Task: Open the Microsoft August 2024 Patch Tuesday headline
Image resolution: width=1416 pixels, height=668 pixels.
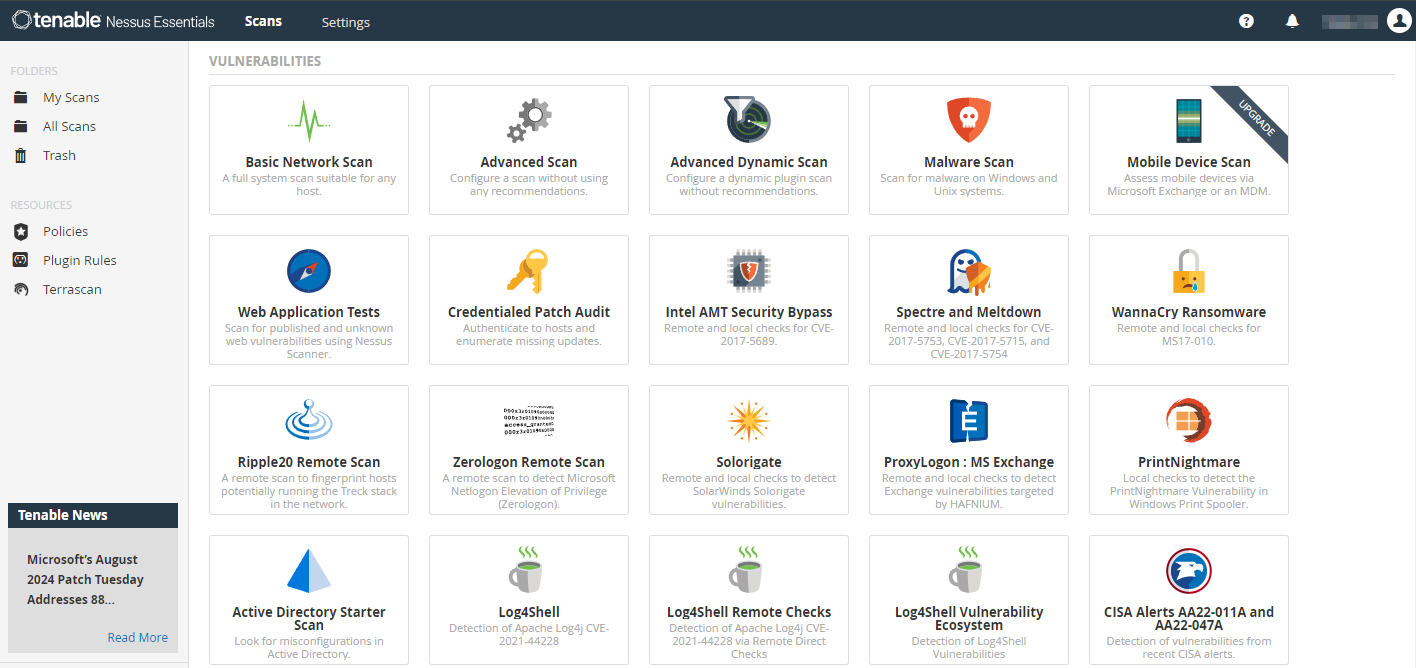Action: tap(85, 580)
